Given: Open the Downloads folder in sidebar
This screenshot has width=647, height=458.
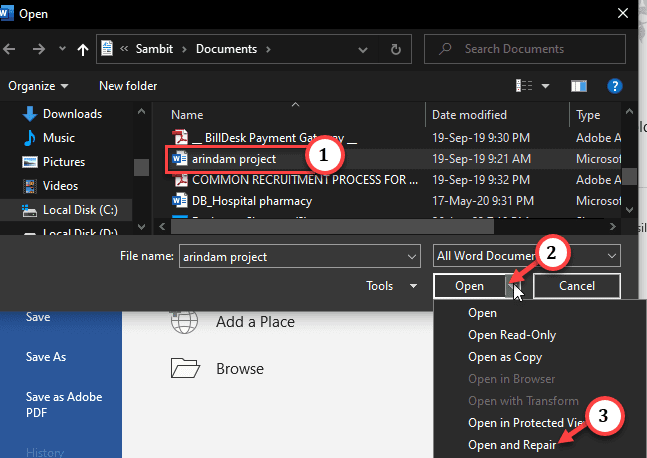Looking at the screenshot, I should (72, 114).
